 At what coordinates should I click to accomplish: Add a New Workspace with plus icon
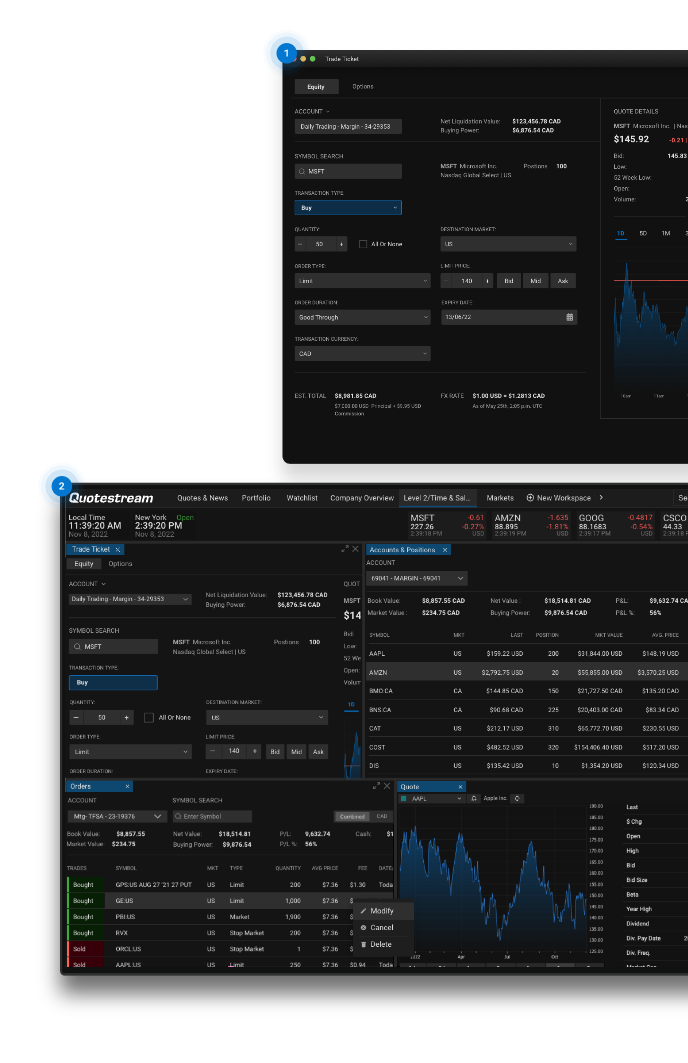click(x=531, y=498)
